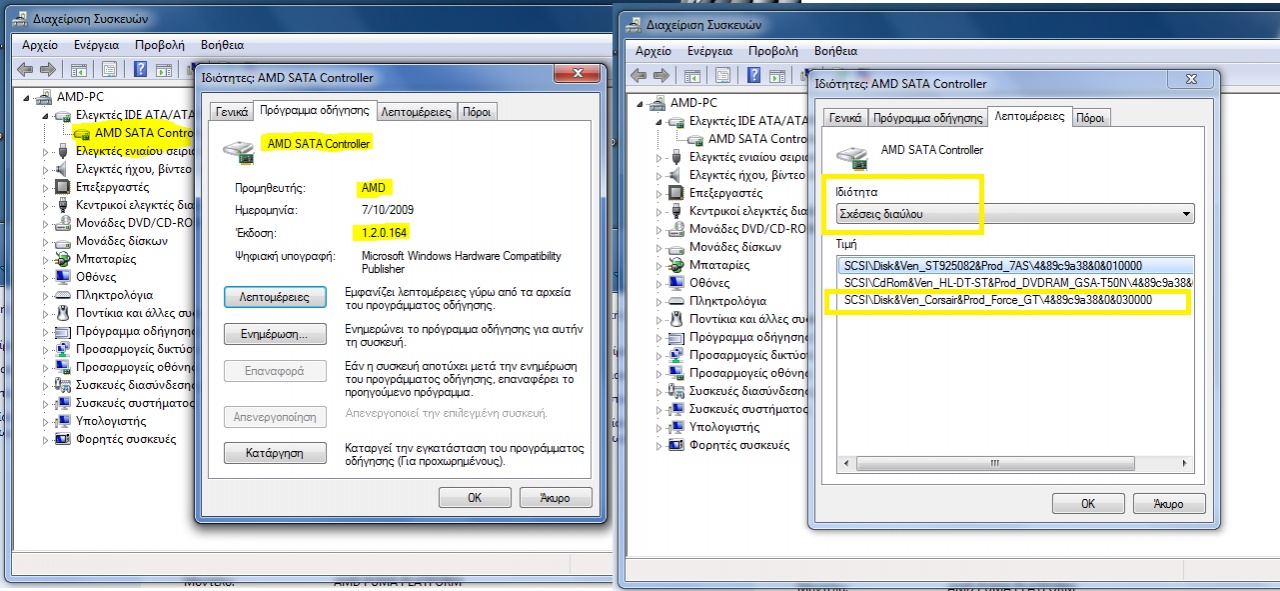
Task: Click Λεπτομέρειες driver details button
Action: [x=275, y=297]
